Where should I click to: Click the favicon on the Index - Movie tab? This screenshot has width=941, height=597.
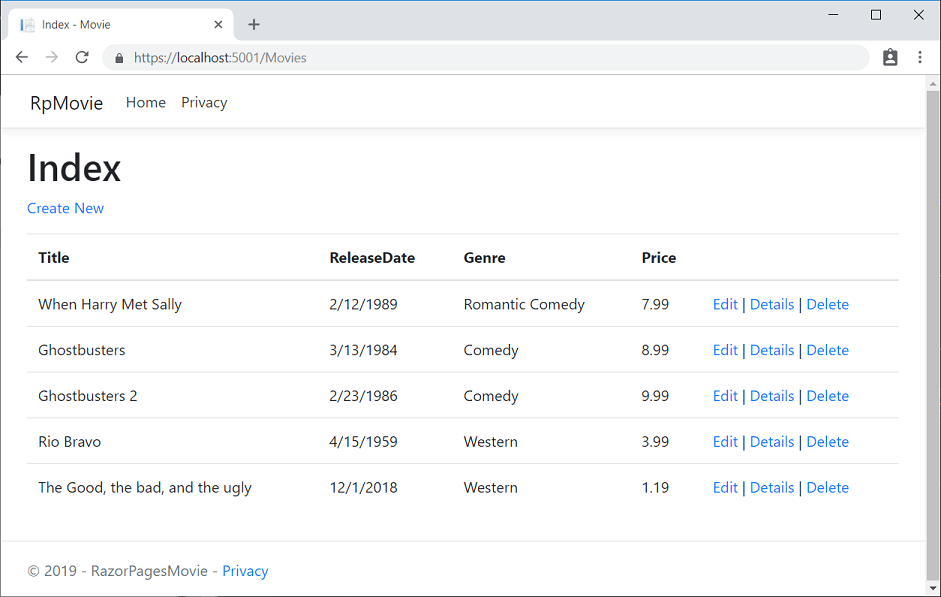click(25, 23)
